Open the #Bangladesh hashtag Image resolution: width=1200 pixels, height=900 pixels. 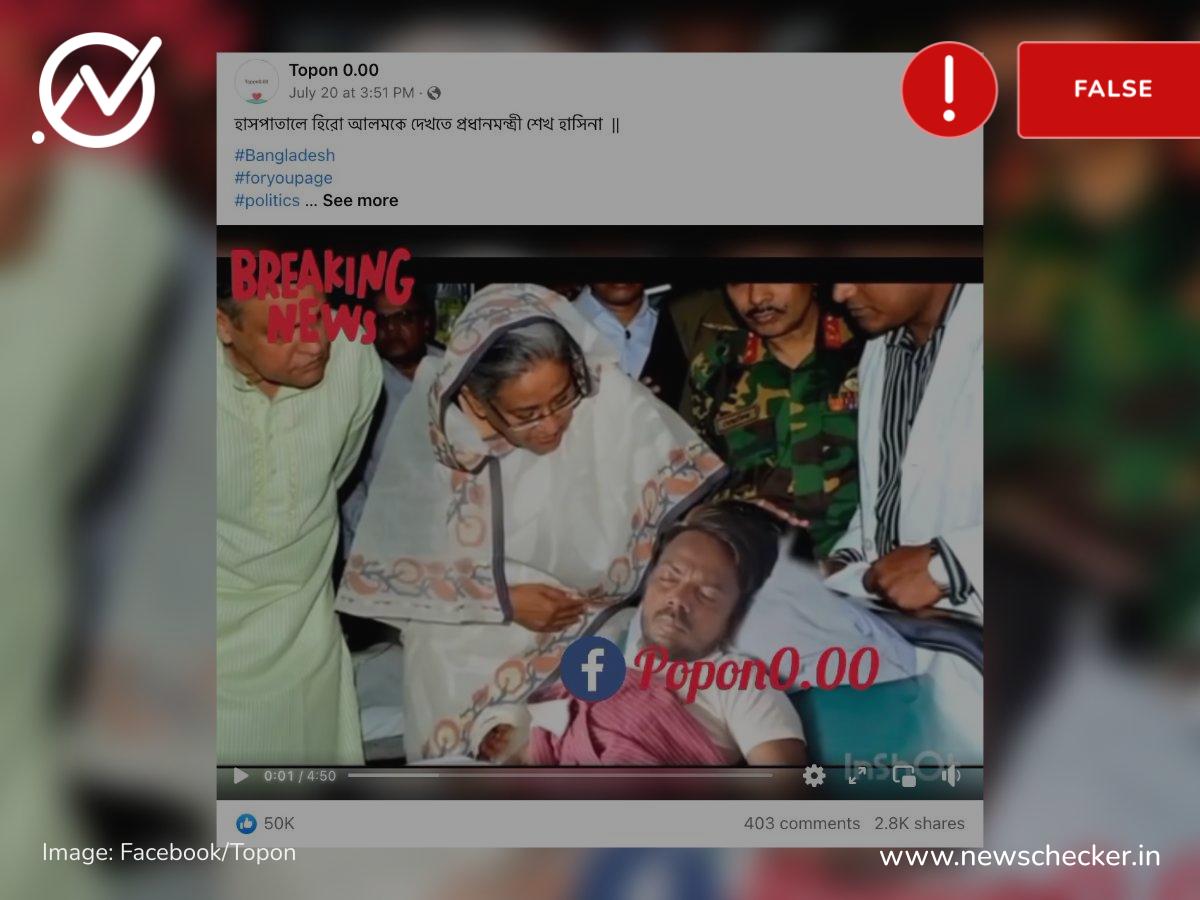coord(285,155)
